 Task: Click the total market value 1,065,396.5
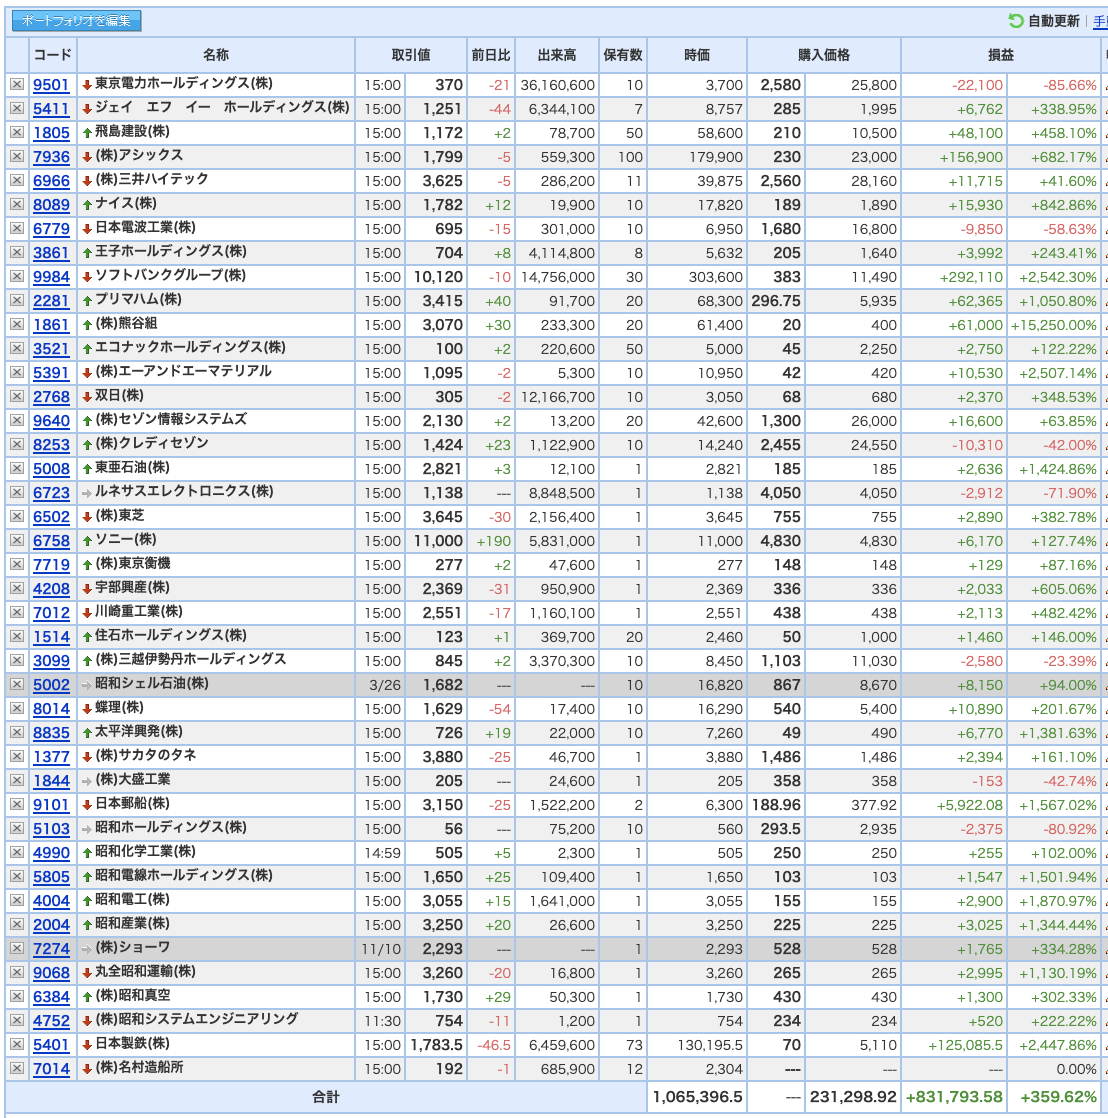coord(697,1097)
